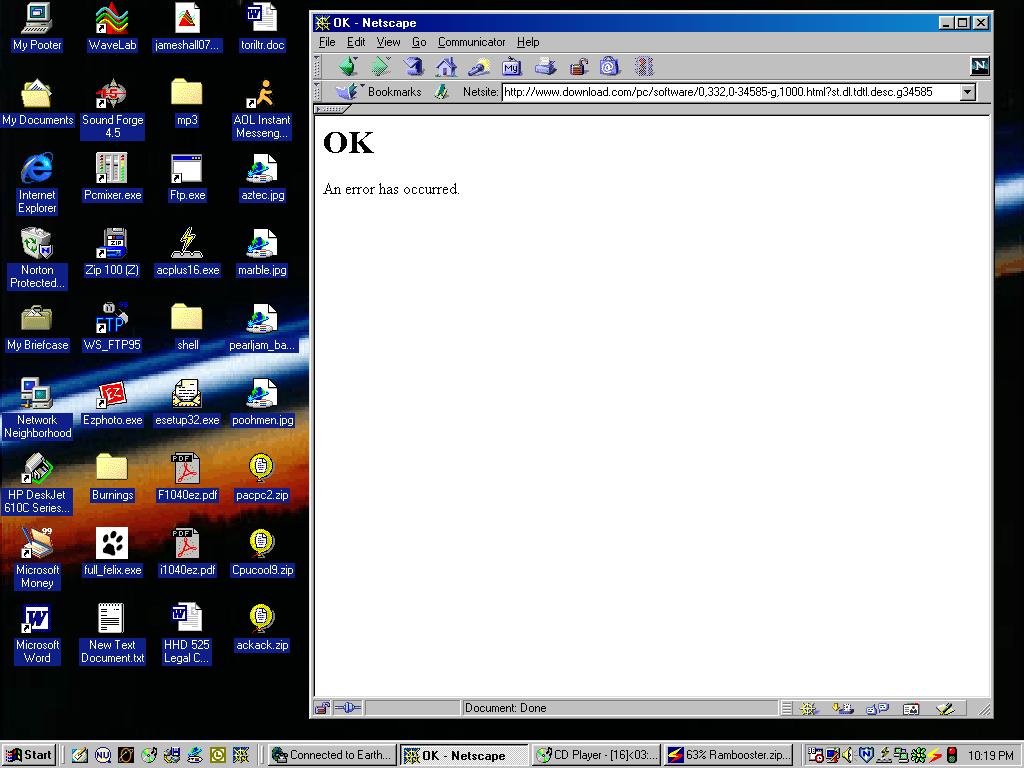Open My Netscape toolbar icon
Screen dimensions: 1024x768
[x=511, y=67]
